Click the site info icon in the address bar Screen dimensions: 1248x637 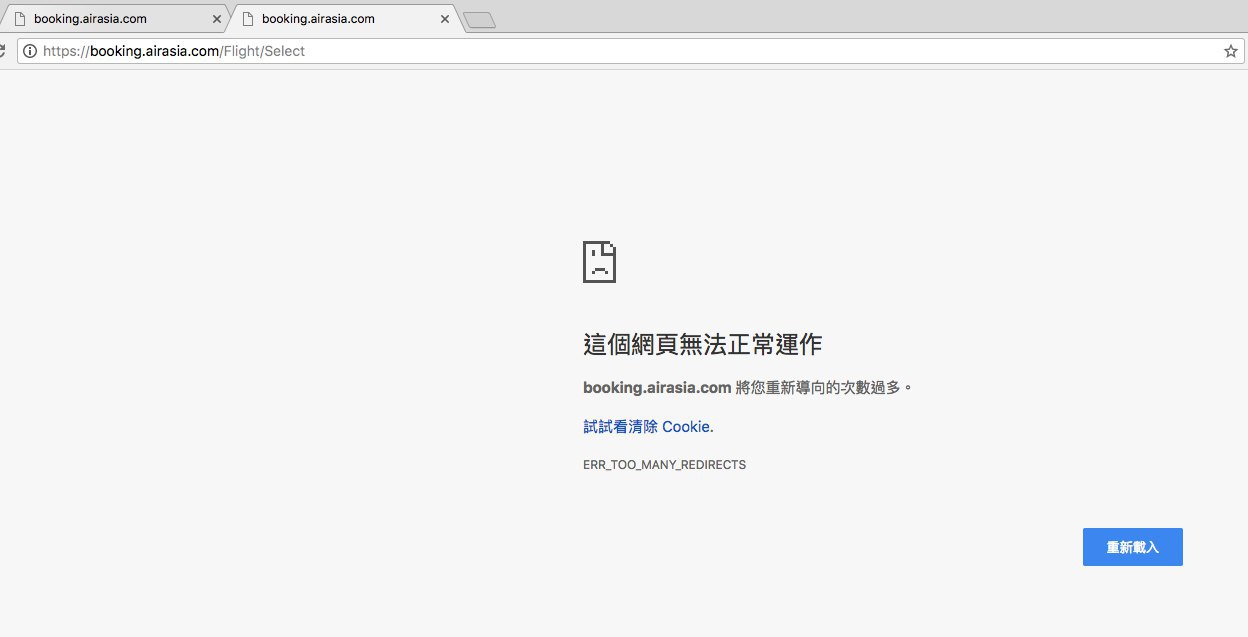(30, 51)
